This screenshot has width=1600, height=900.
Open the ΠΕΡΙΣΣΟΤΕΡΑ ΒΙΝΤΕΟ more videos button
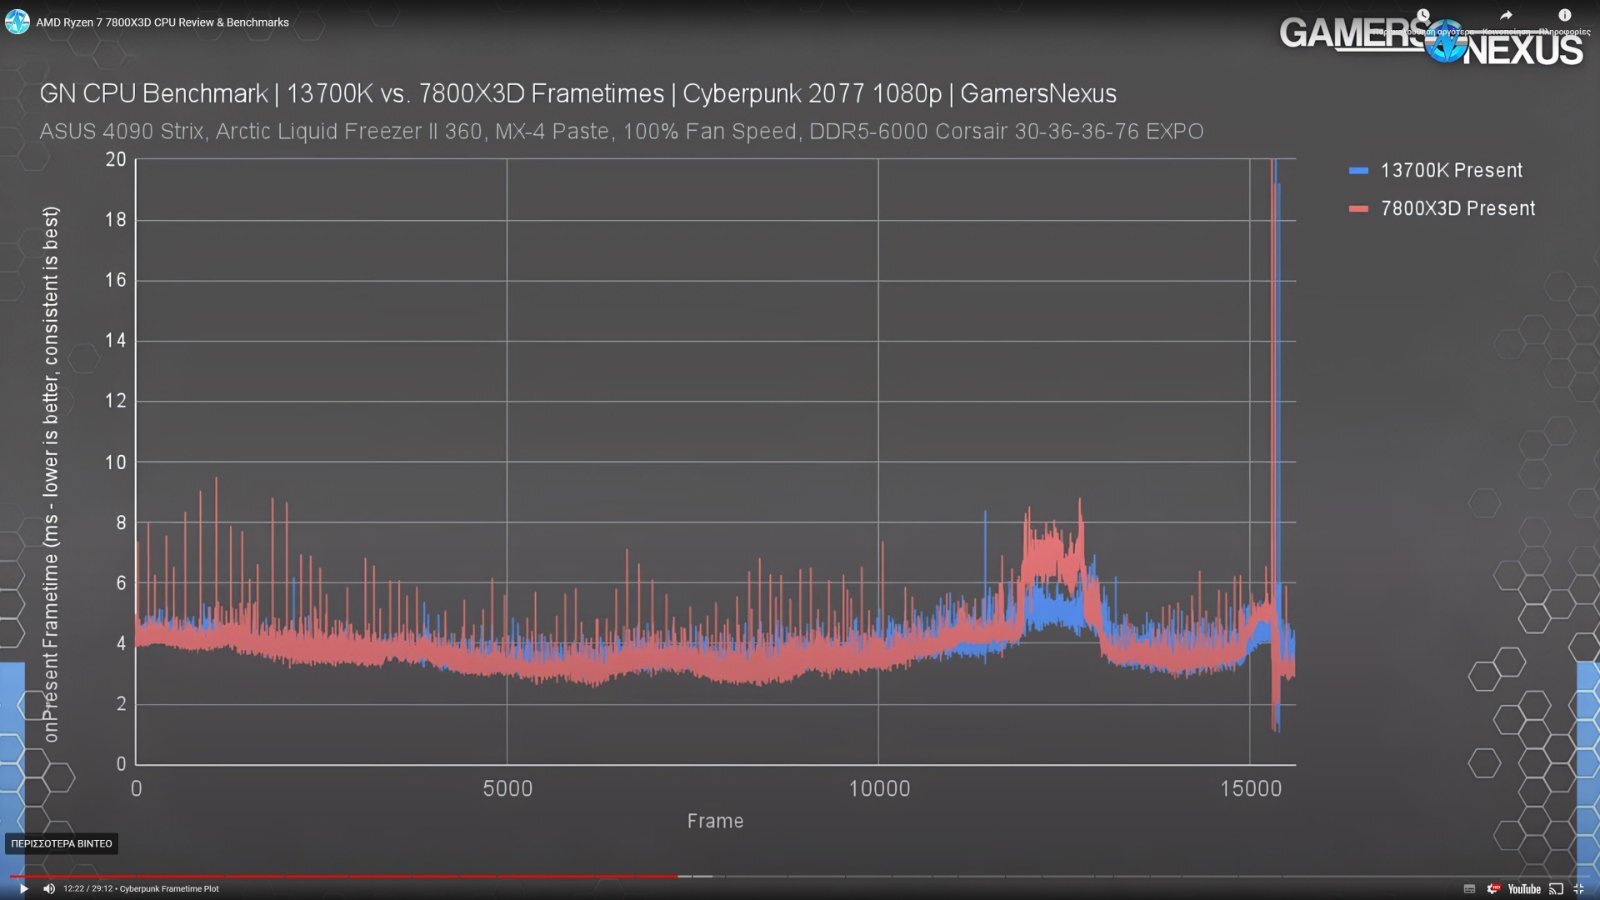pyautogui.click(x=62, y=844)
